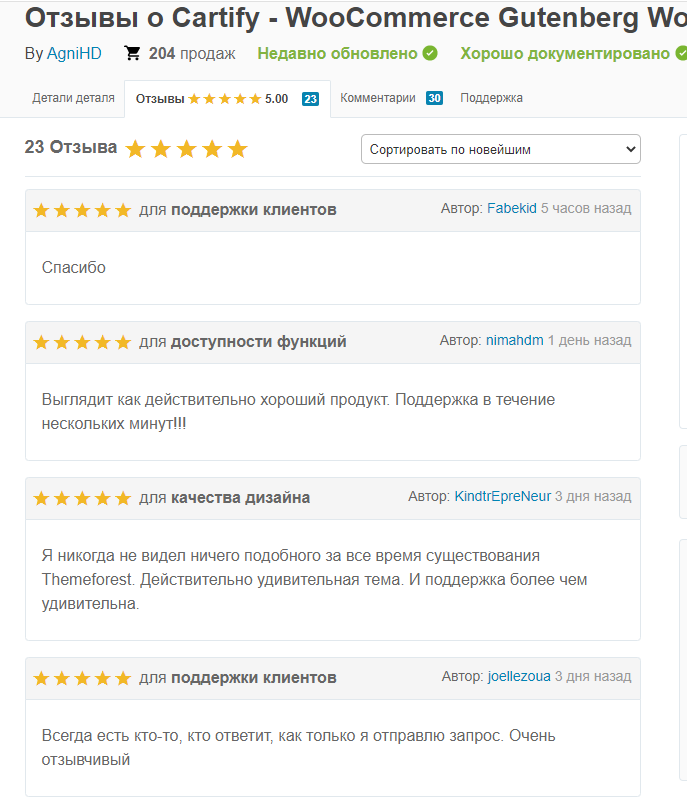Click the shopping cart sales icon
The image size is (687, 799).
coord(132,53)
